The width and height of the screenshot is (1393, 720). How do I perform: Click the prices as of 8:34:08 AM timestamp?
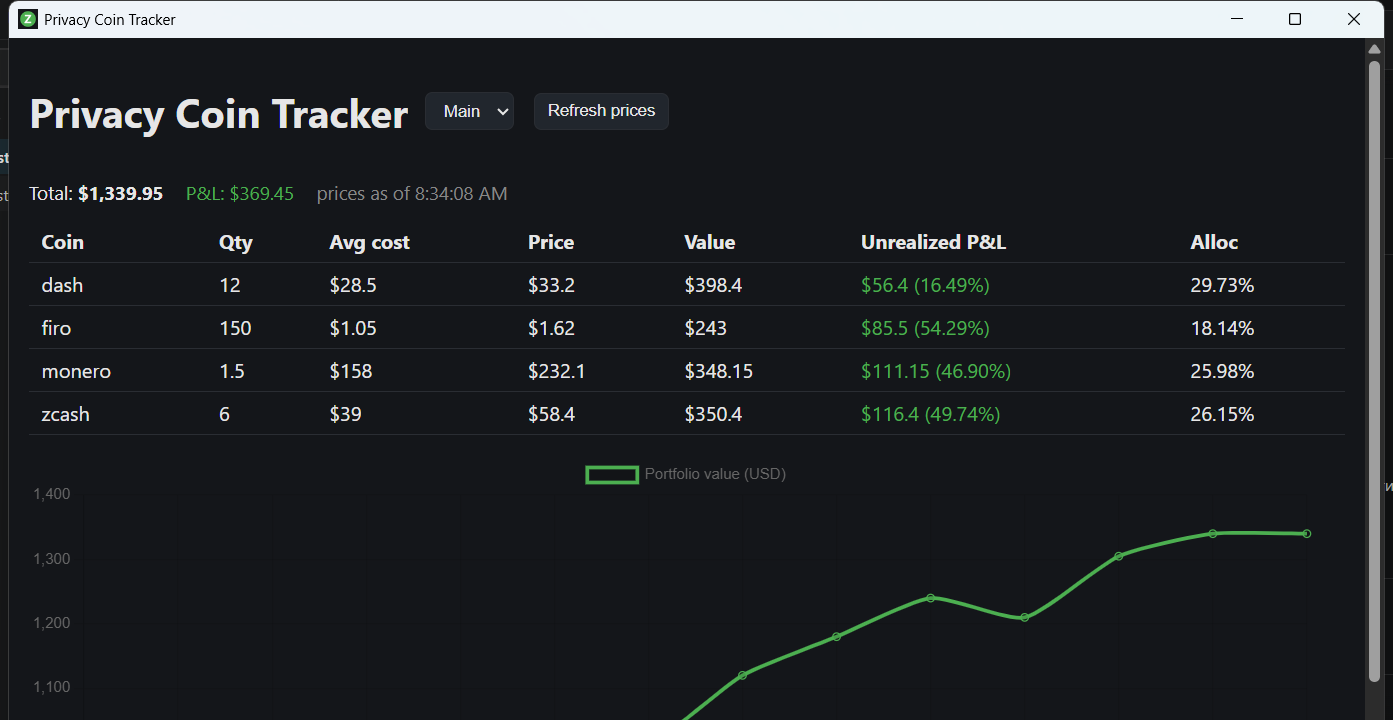pos(412,194)
